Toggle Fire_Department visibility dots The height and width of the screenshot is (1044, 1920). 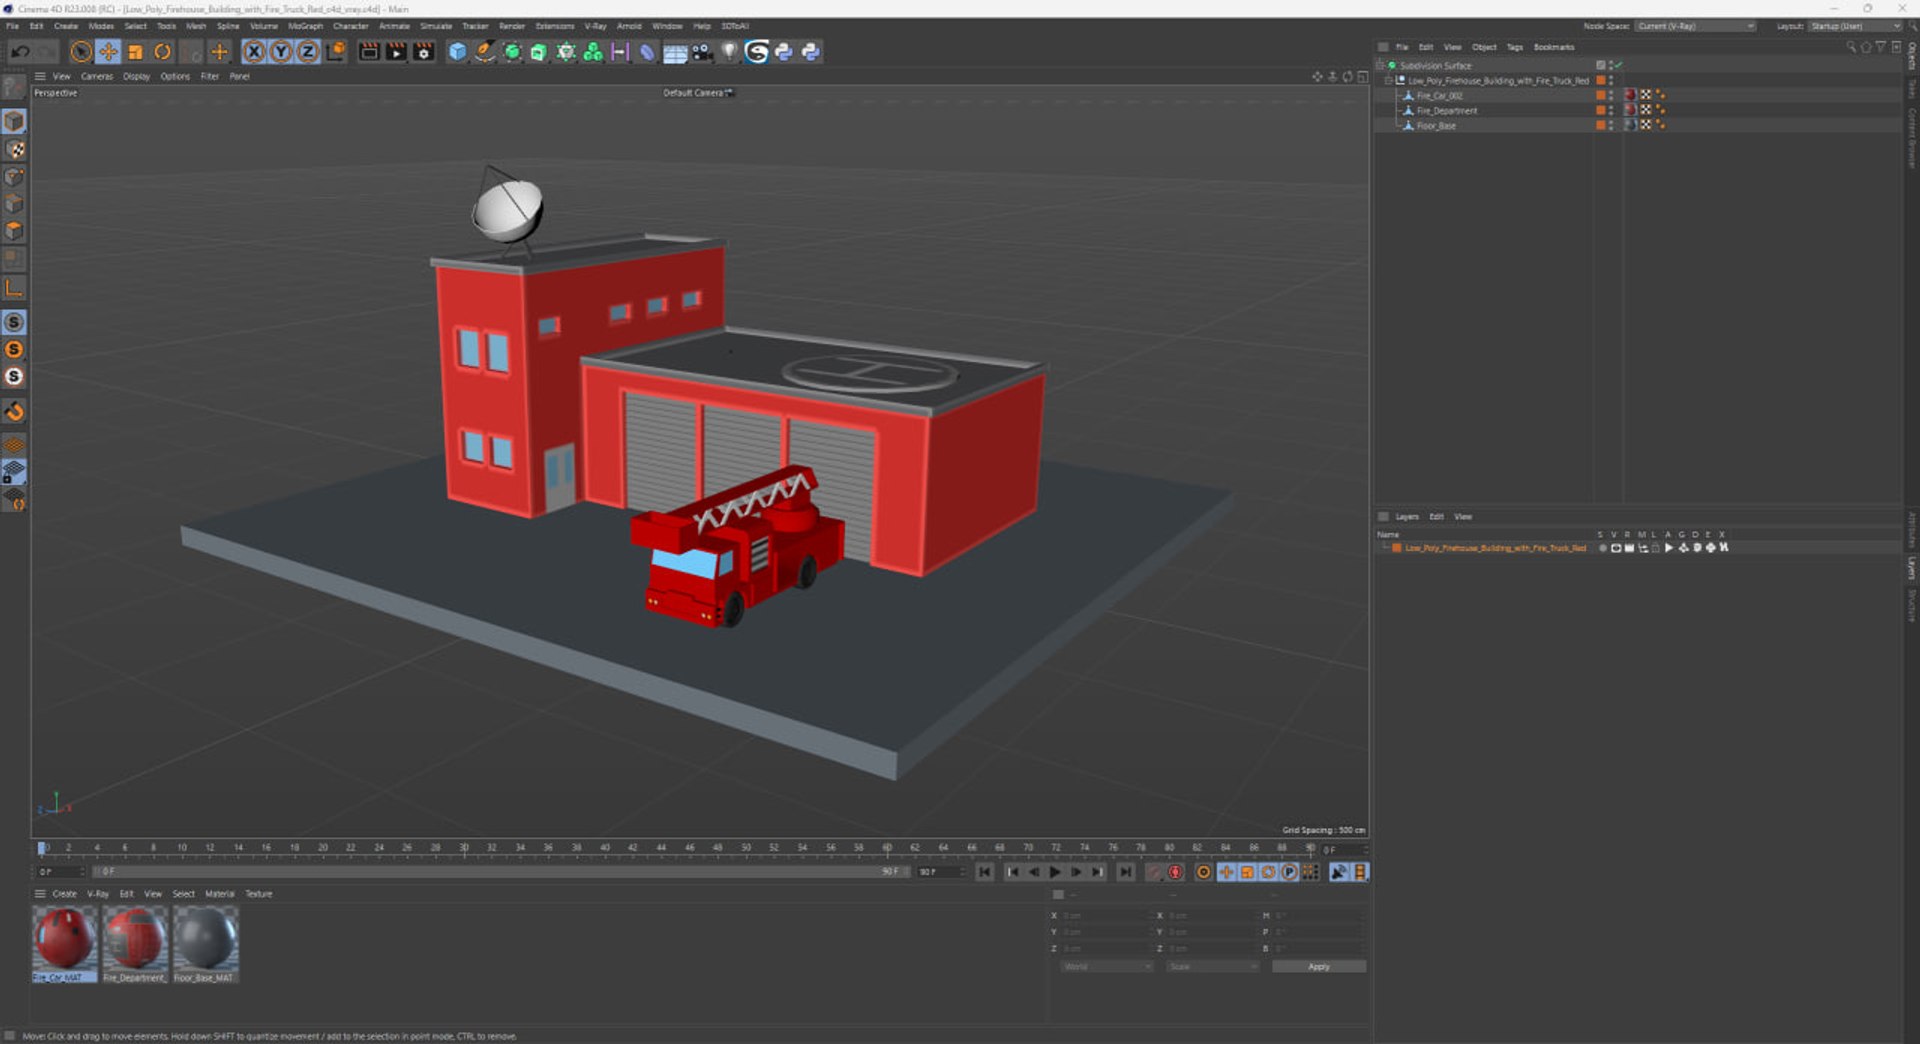1611,111
